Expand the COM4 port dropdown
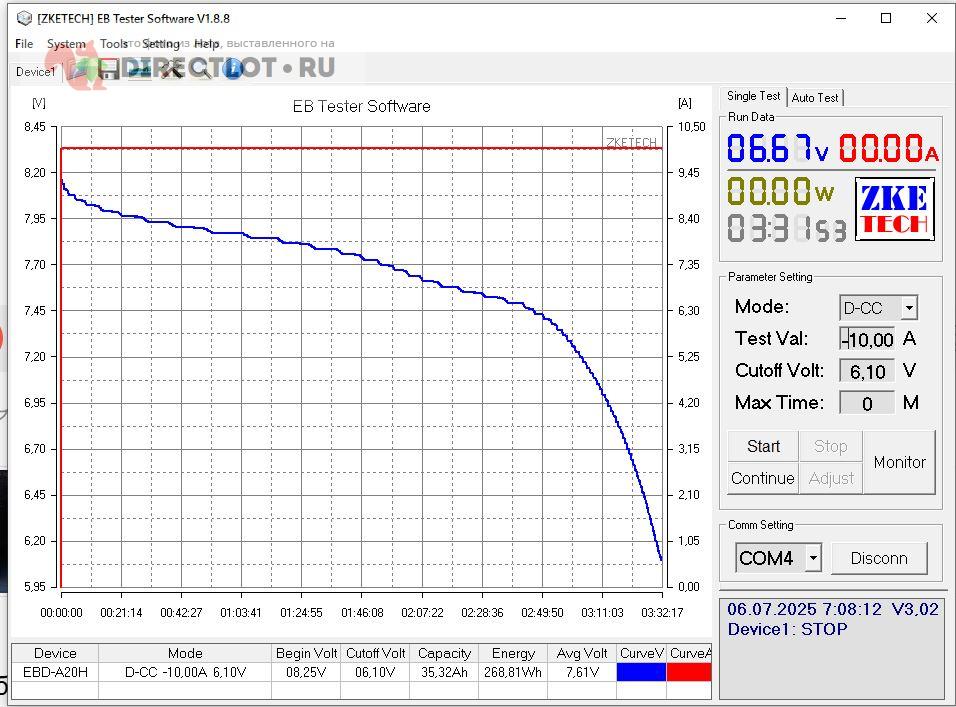The width and height of the screenshot is (956, 707). (813, 558)
